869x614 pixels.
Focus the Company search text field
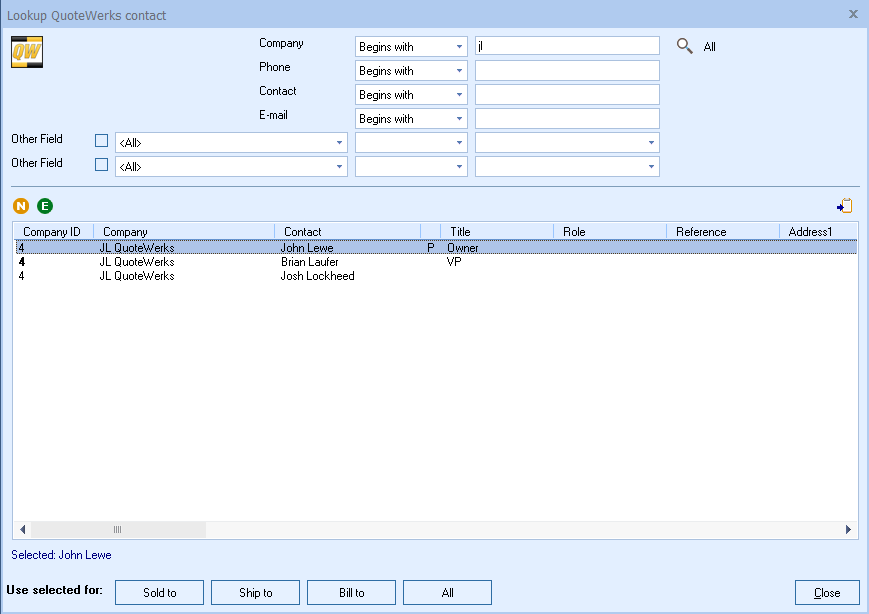[567, 46]
